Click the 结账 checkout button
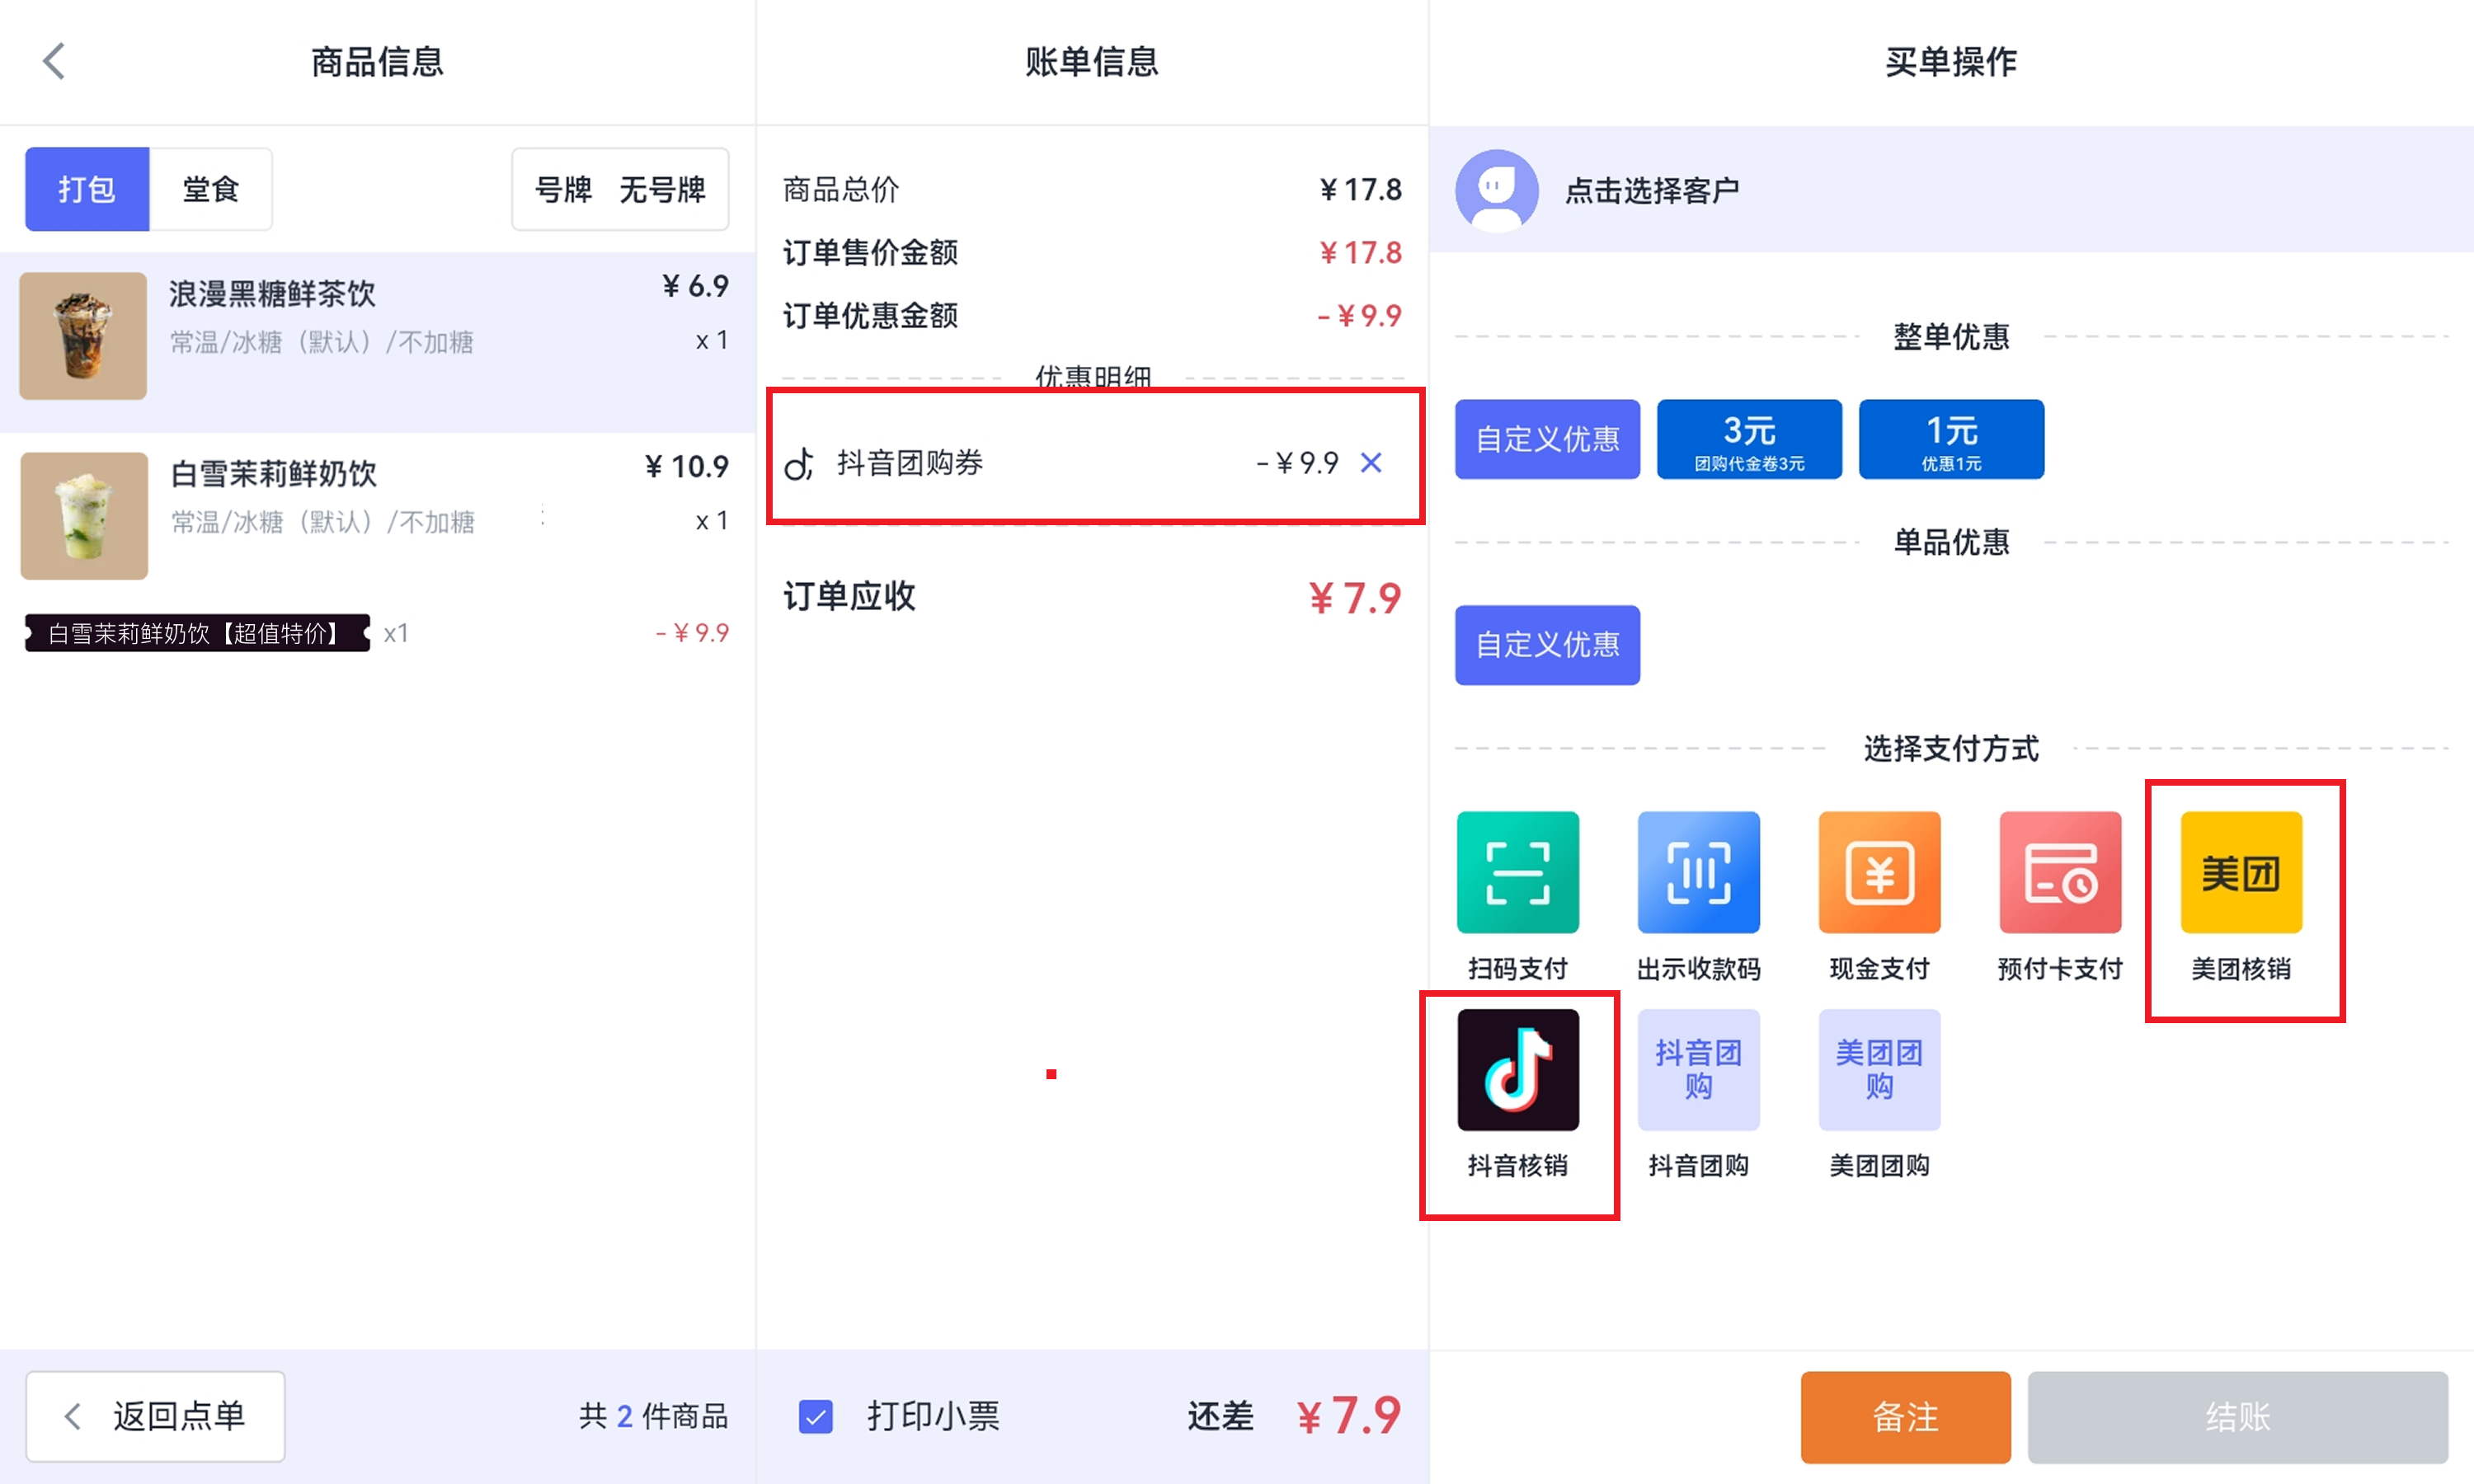 click(x=2237, y=1417)
